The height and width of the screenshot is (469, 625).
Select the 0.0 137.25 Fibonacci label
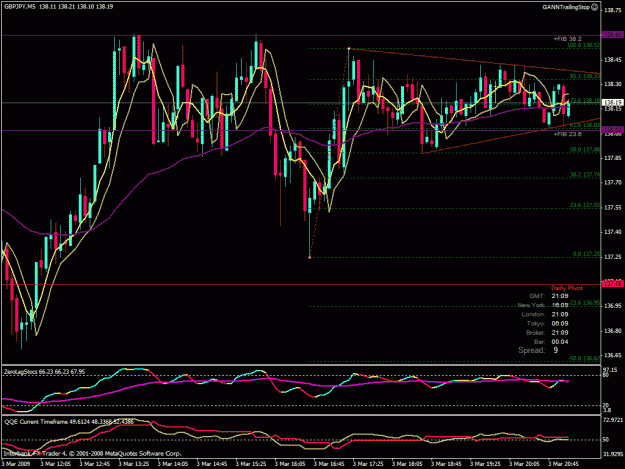click(x=586, y=254)
